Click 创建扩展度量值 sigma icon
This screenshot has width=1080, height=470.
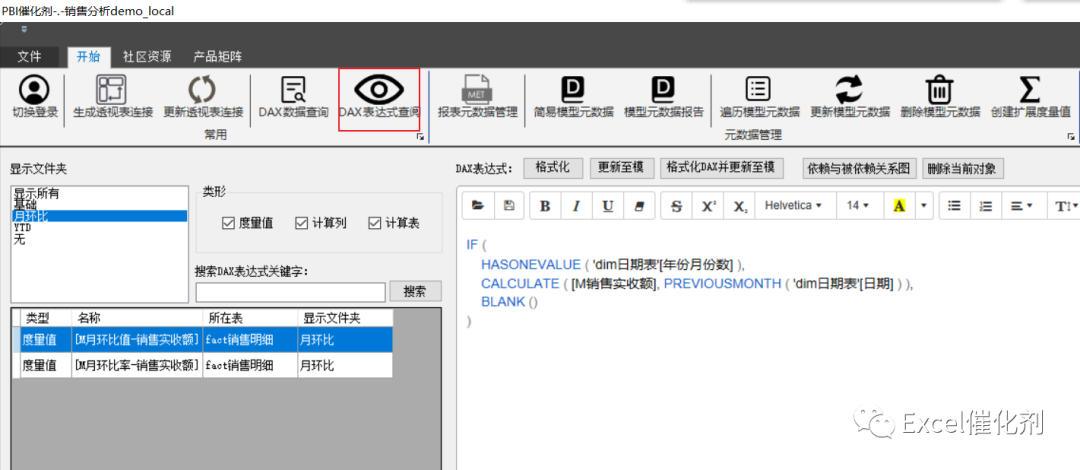[x=1030, y=90]
